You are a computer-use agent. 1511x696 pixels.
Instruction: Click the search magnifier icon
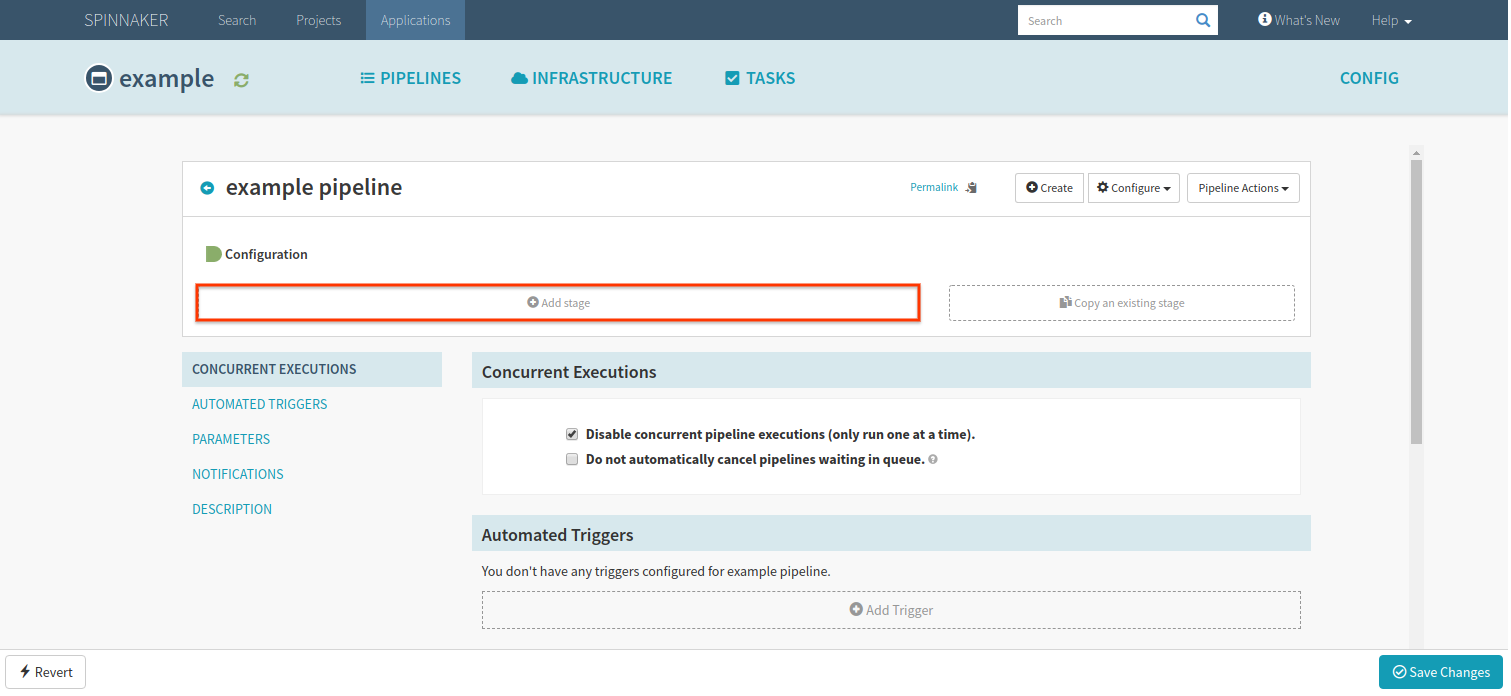point(1202,20)
